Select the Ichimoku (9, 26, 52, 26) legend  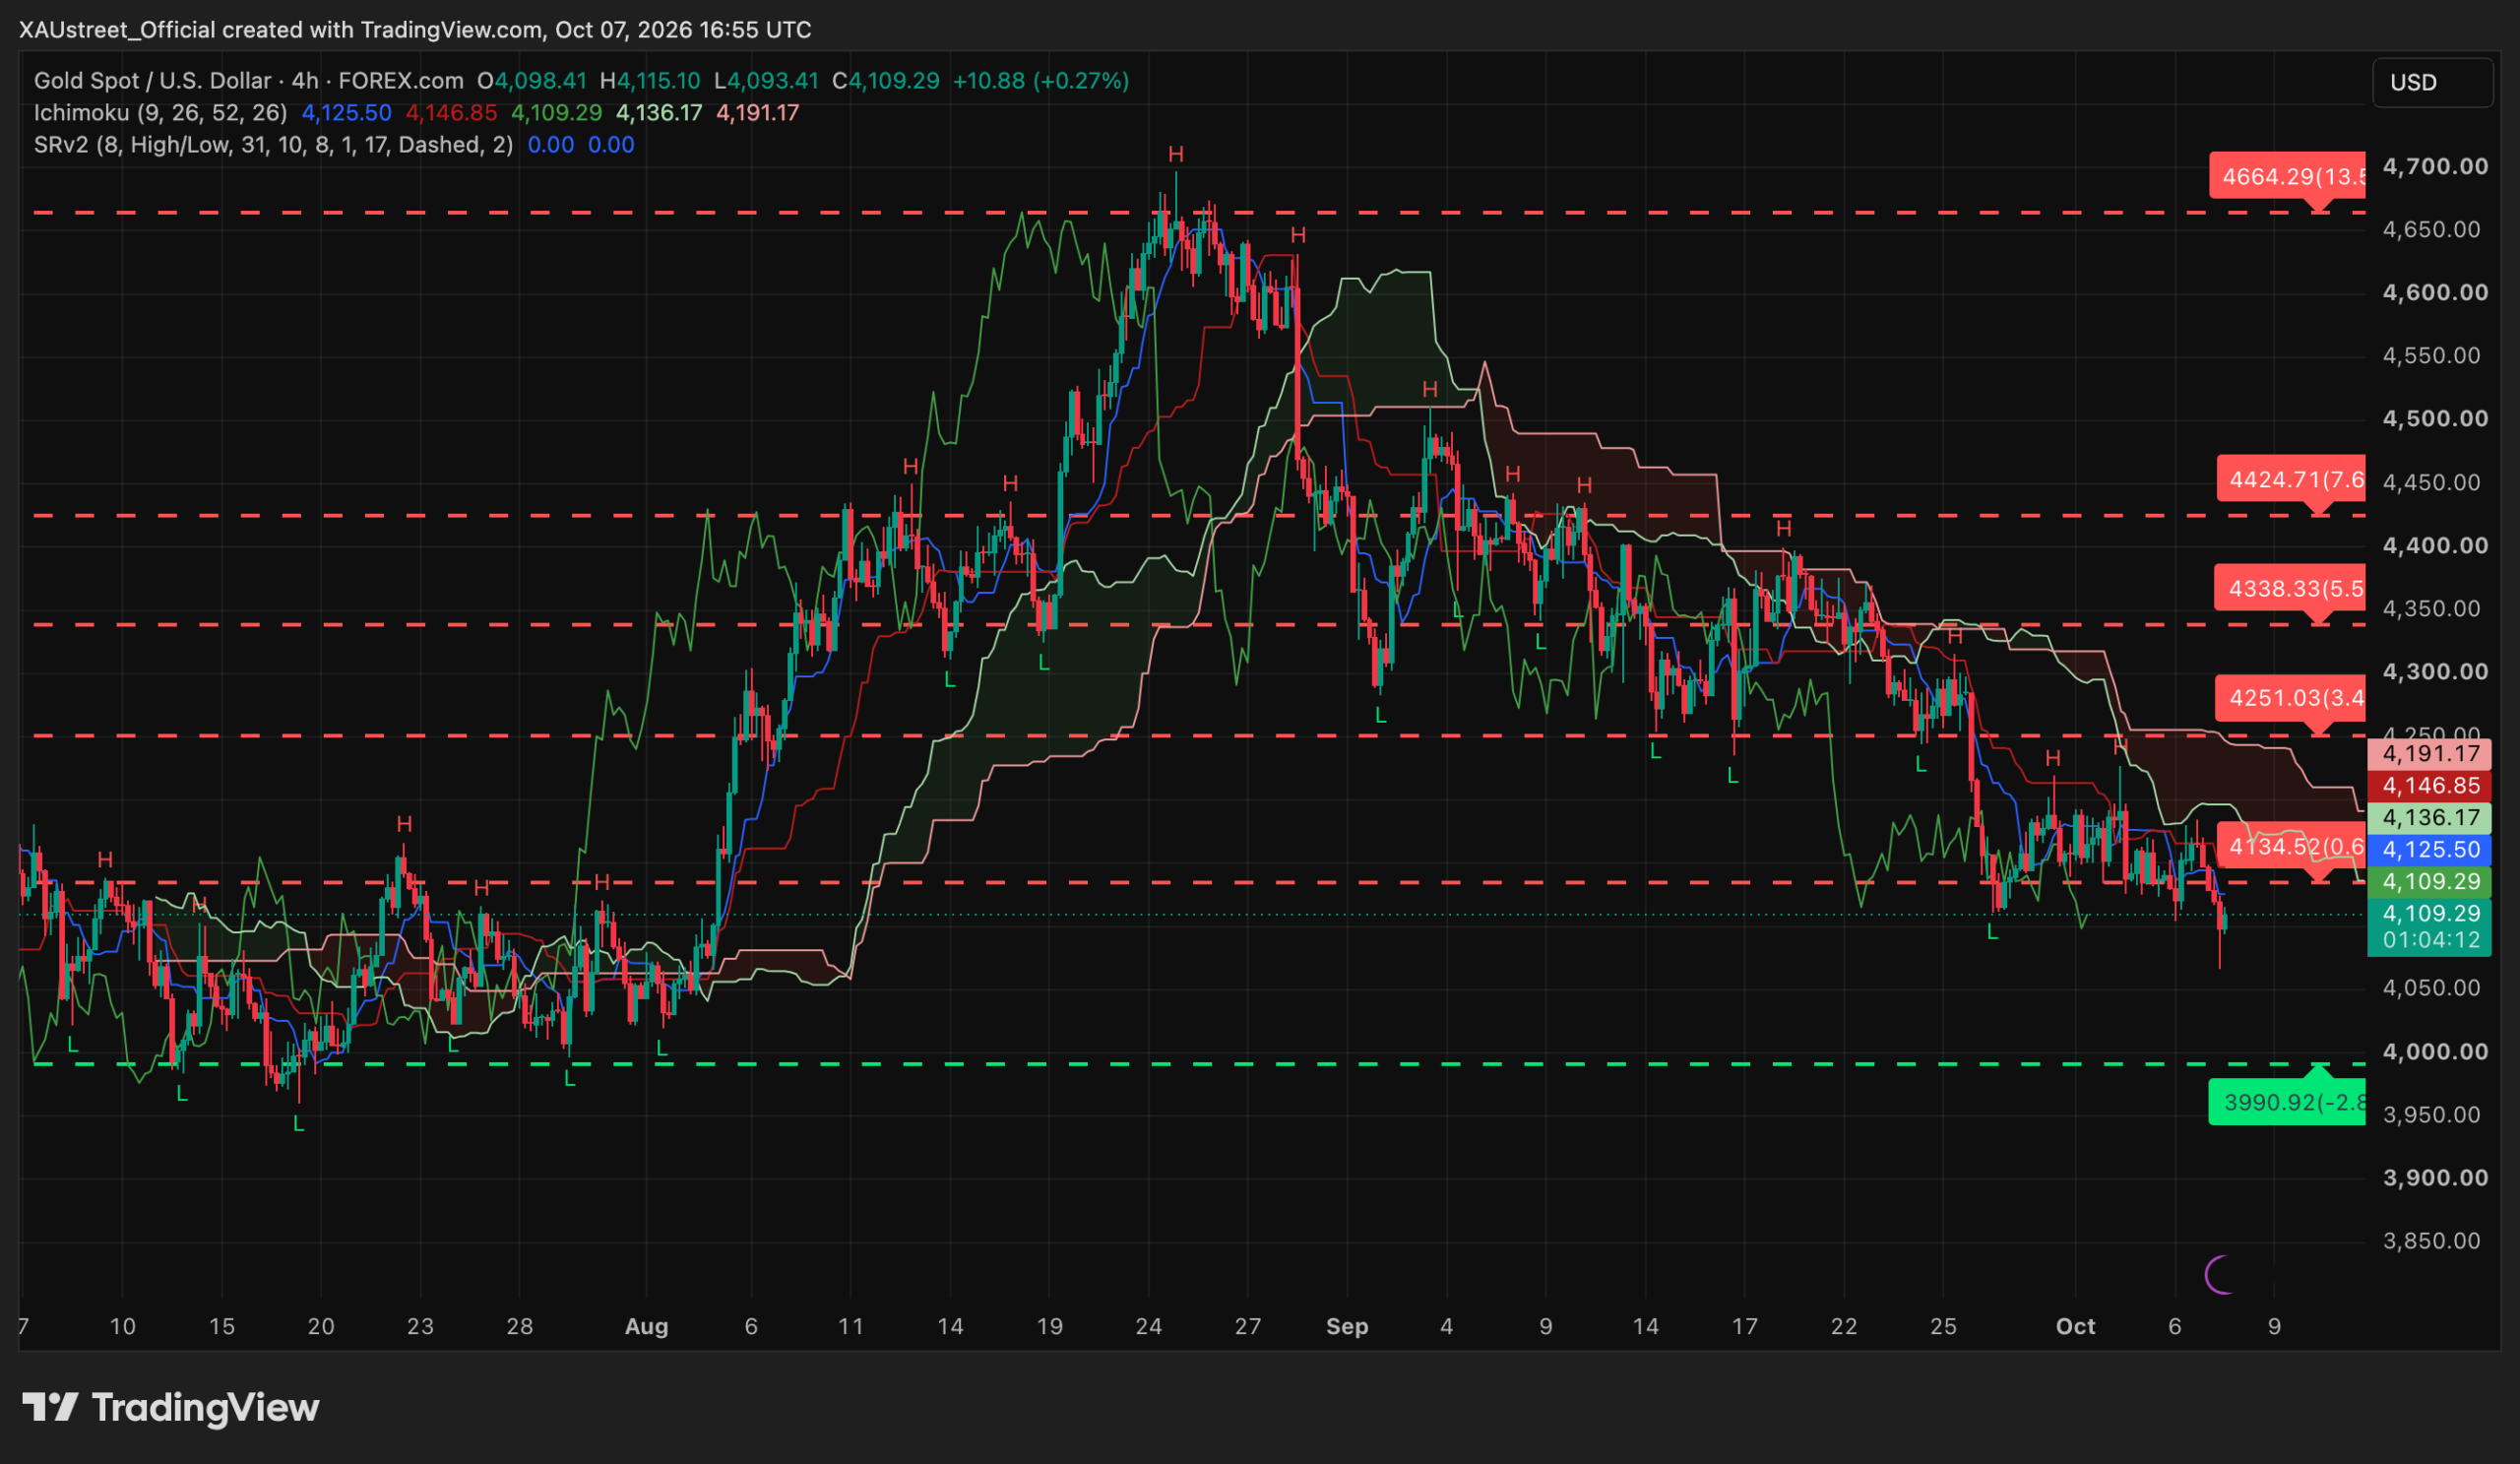point(160,113)
